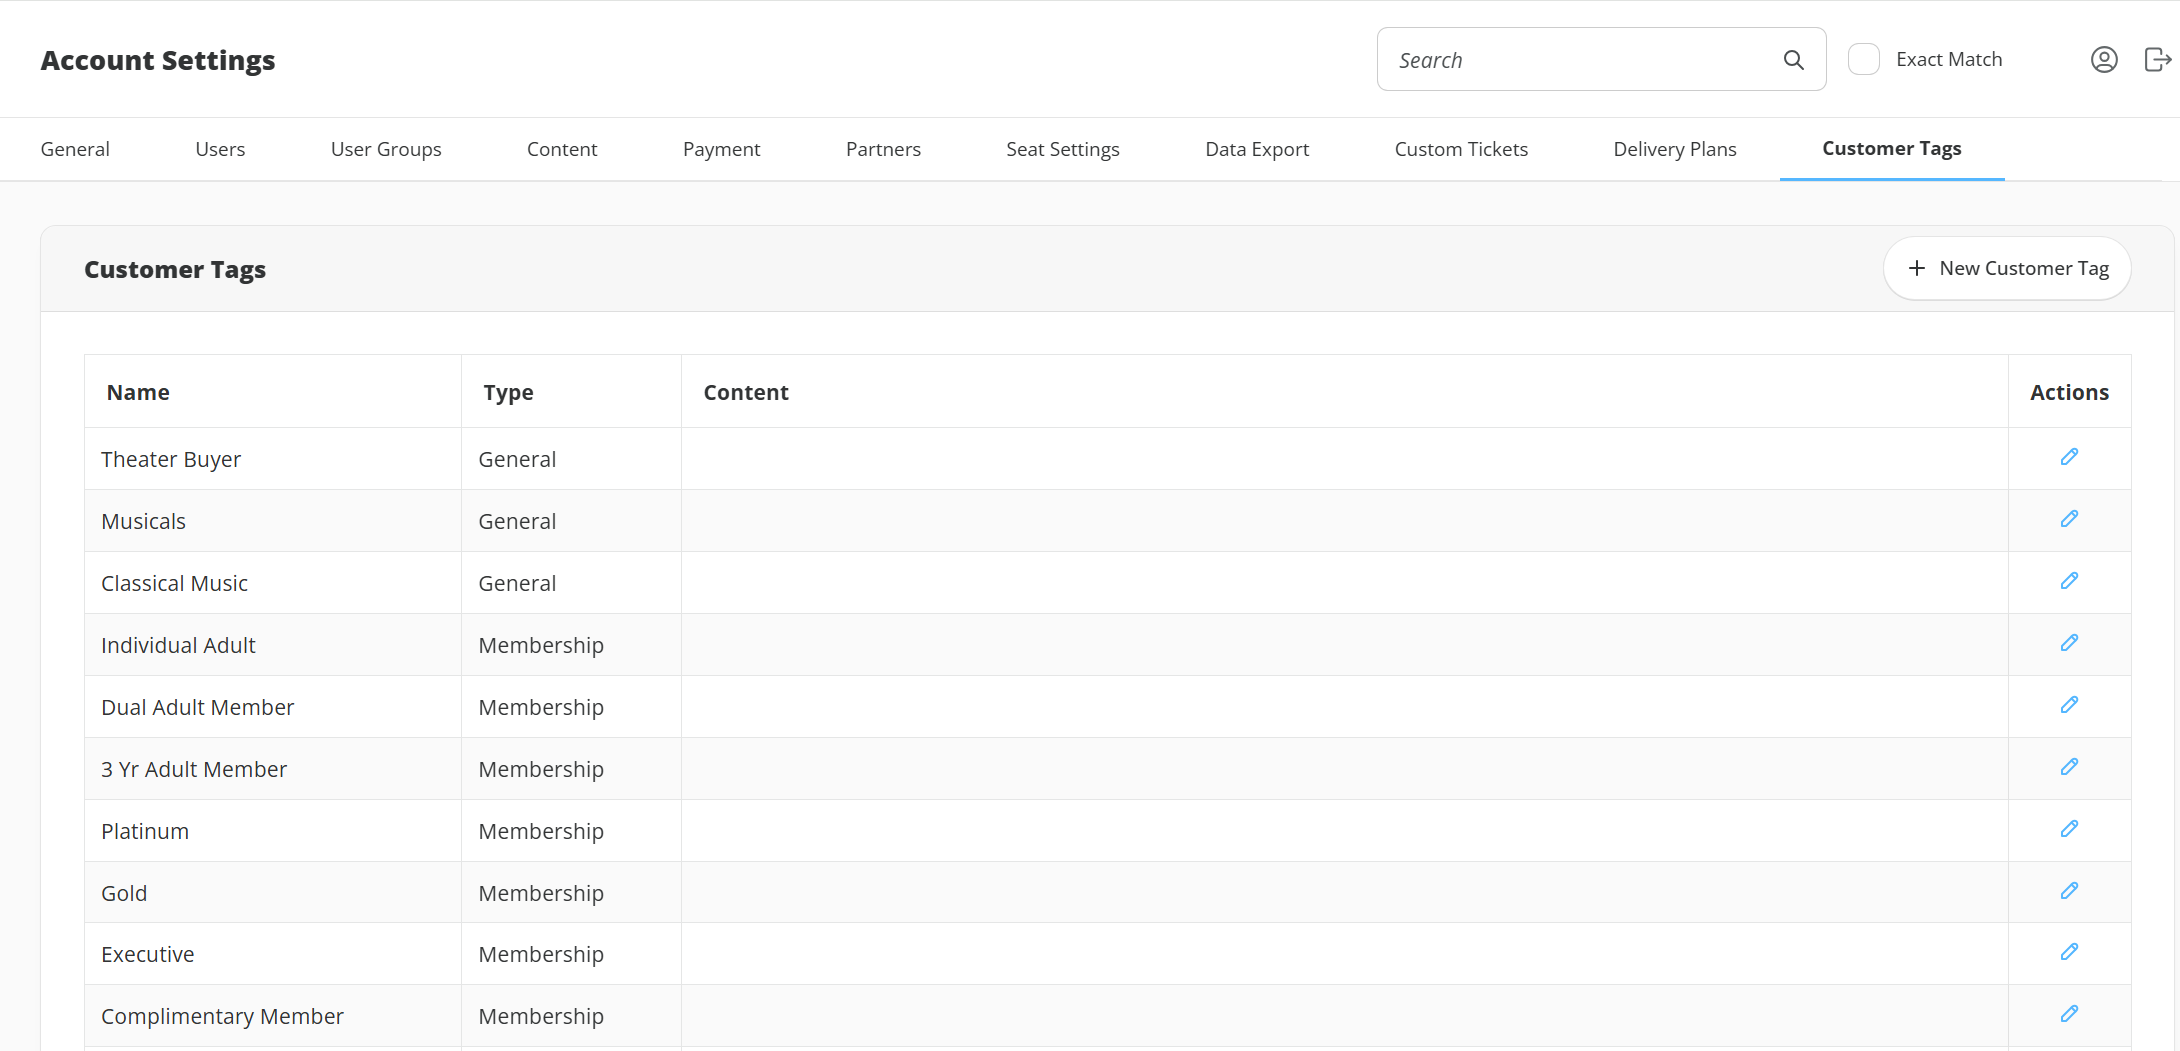Select the Custom Tickets tab
The image size is (2180, 1051).
(x=1461, y=149)
